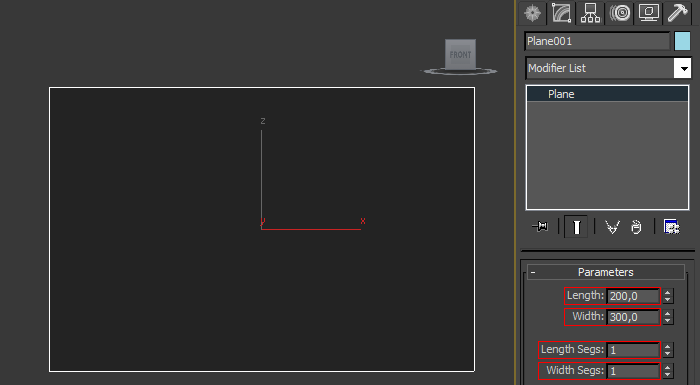The image size is (700, 385).
Task: Click the Width value field
Action: pos(633,317)
